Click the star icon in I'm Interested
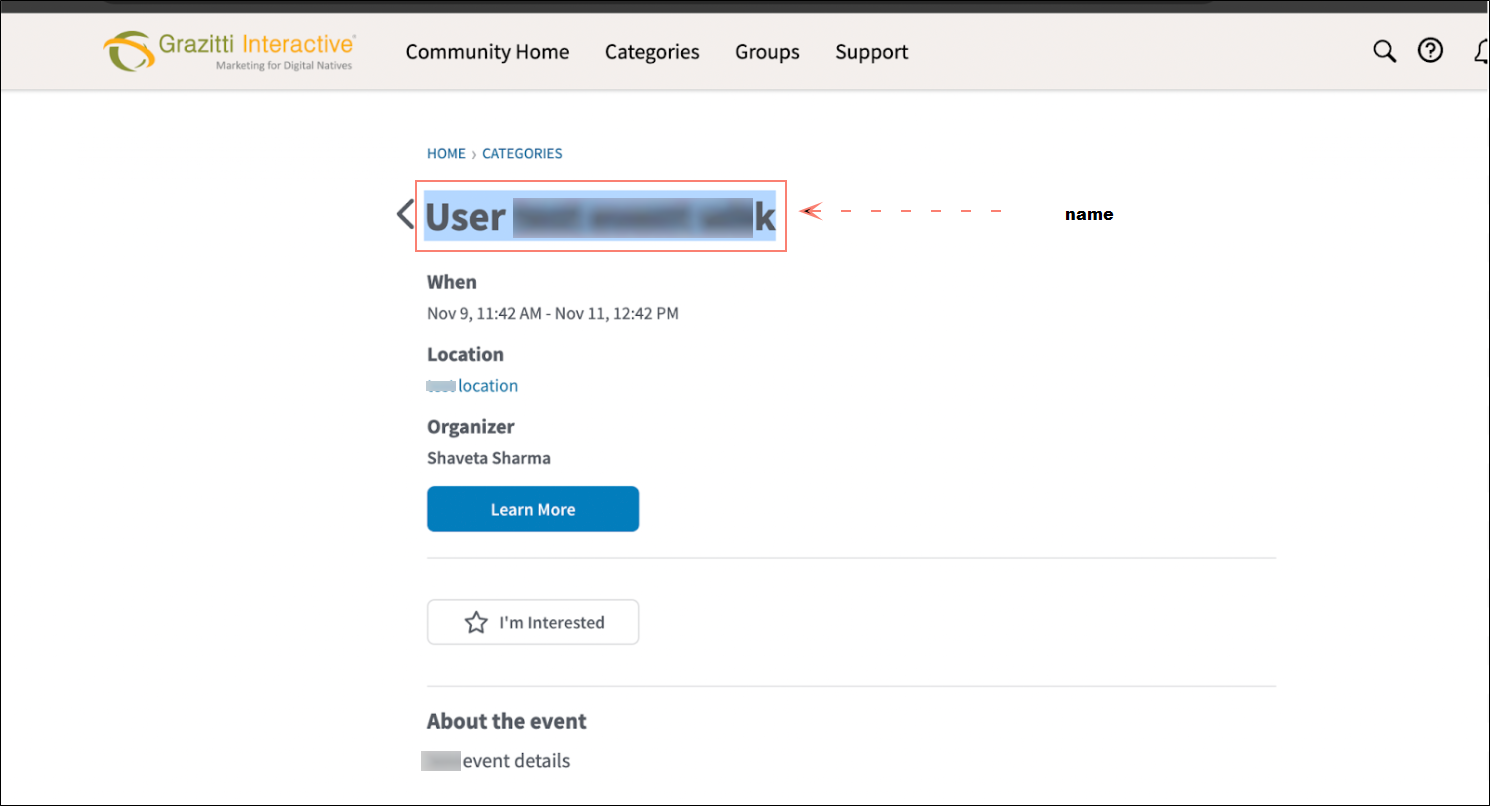 [476, 622]
